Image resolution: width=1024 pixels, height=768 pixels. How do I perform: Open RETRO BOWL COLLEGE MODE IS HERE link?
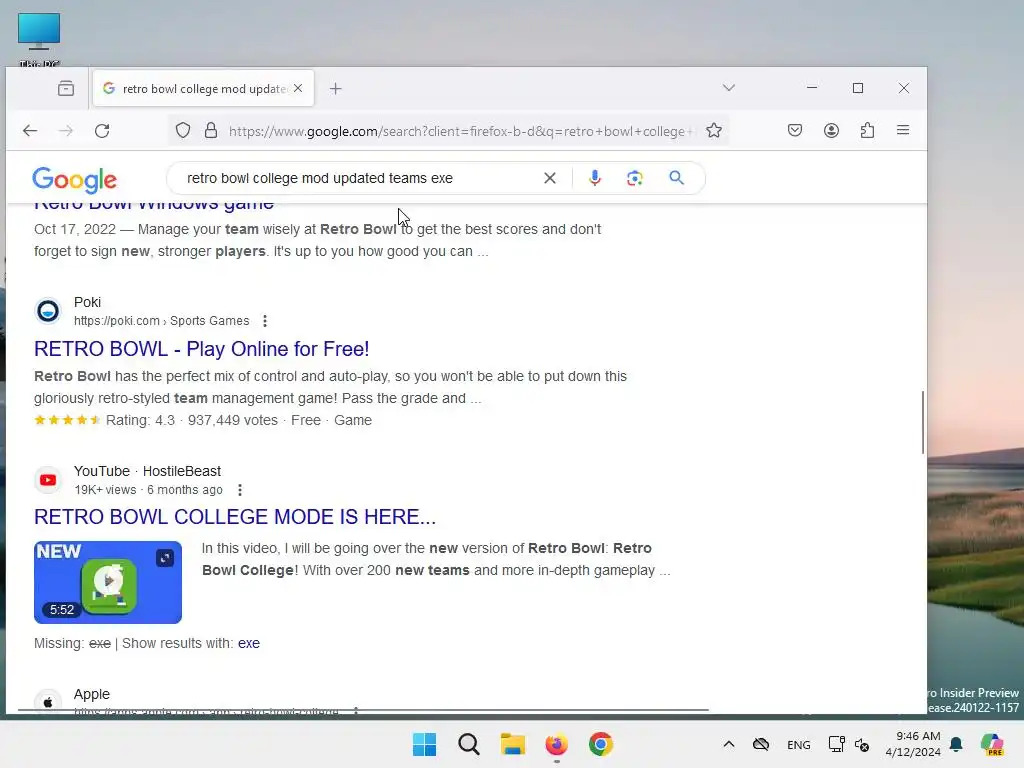[234, 517]
